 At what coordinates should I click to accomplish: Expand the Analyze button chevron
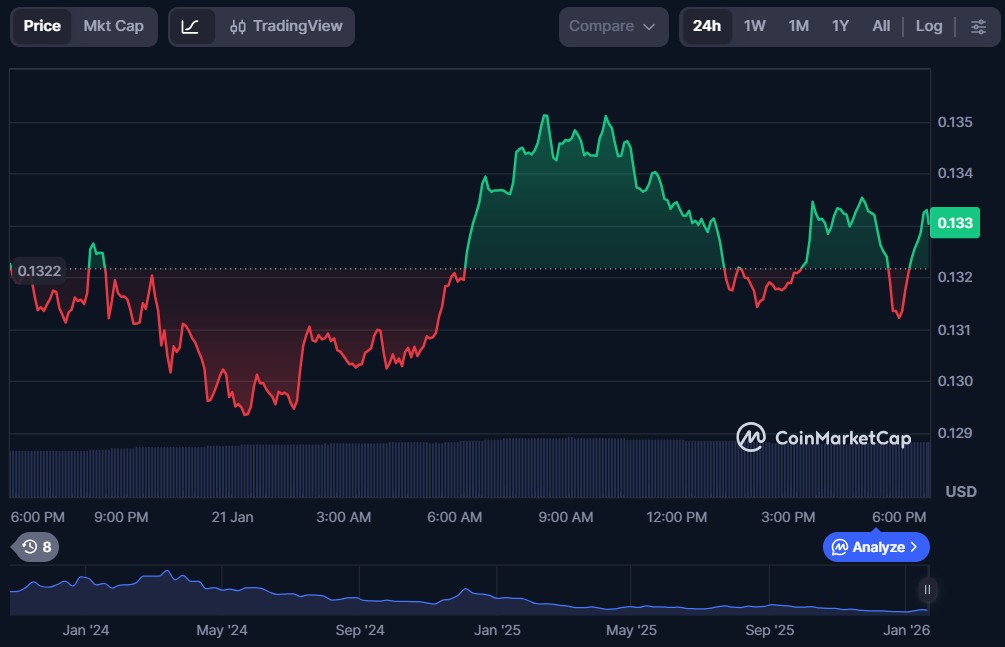(913, 547)
